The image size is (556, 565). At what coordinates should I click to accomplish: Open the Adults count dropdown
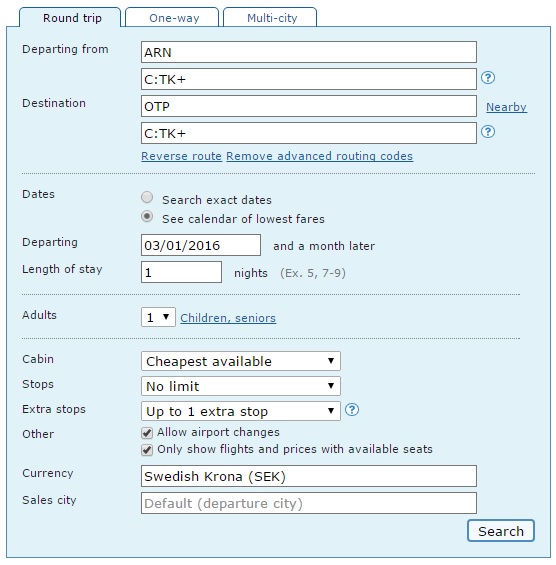click(158, 317)
